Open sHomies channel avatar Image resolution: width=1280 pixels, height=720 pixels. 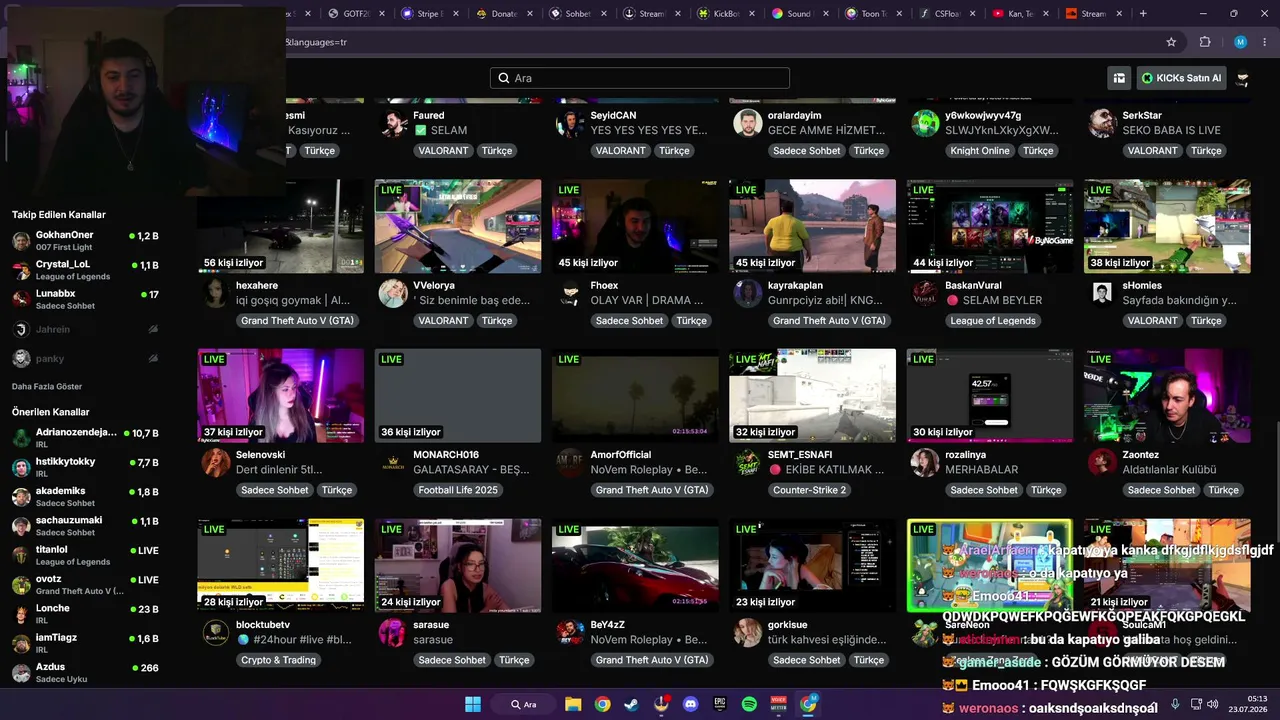[x=1102, y=293]
